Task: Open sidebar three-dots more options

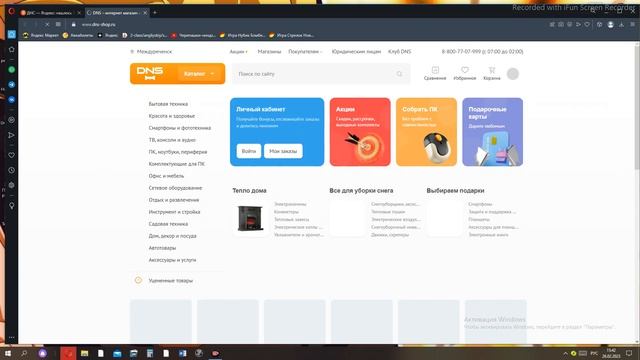Action: pyautogui.click(x=11, y=338)
